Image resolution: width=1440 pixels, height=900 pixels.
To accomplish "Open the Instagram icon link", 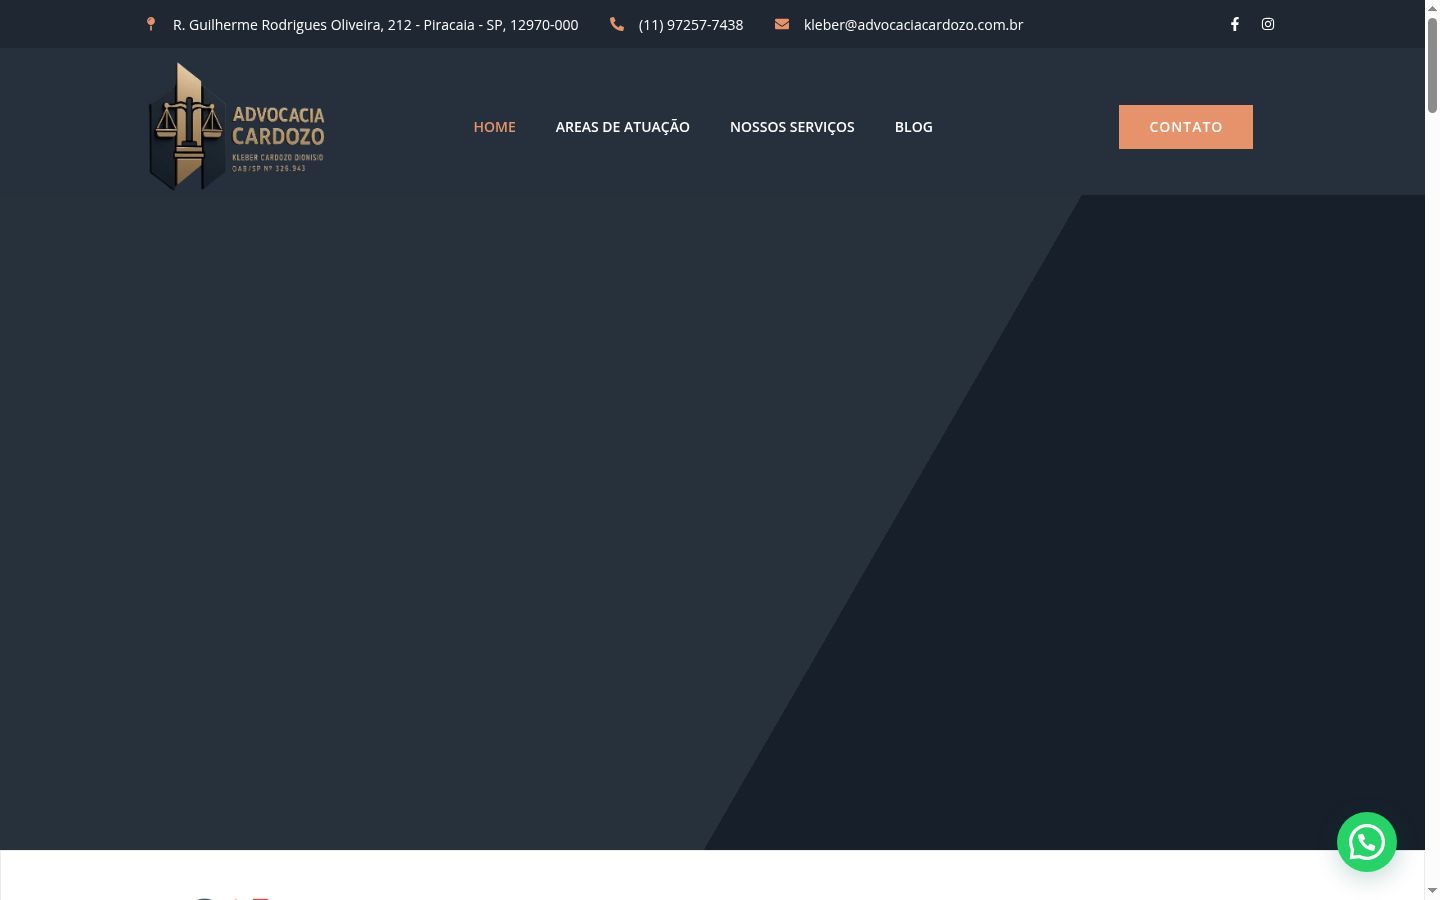I will pos(1268,24).
